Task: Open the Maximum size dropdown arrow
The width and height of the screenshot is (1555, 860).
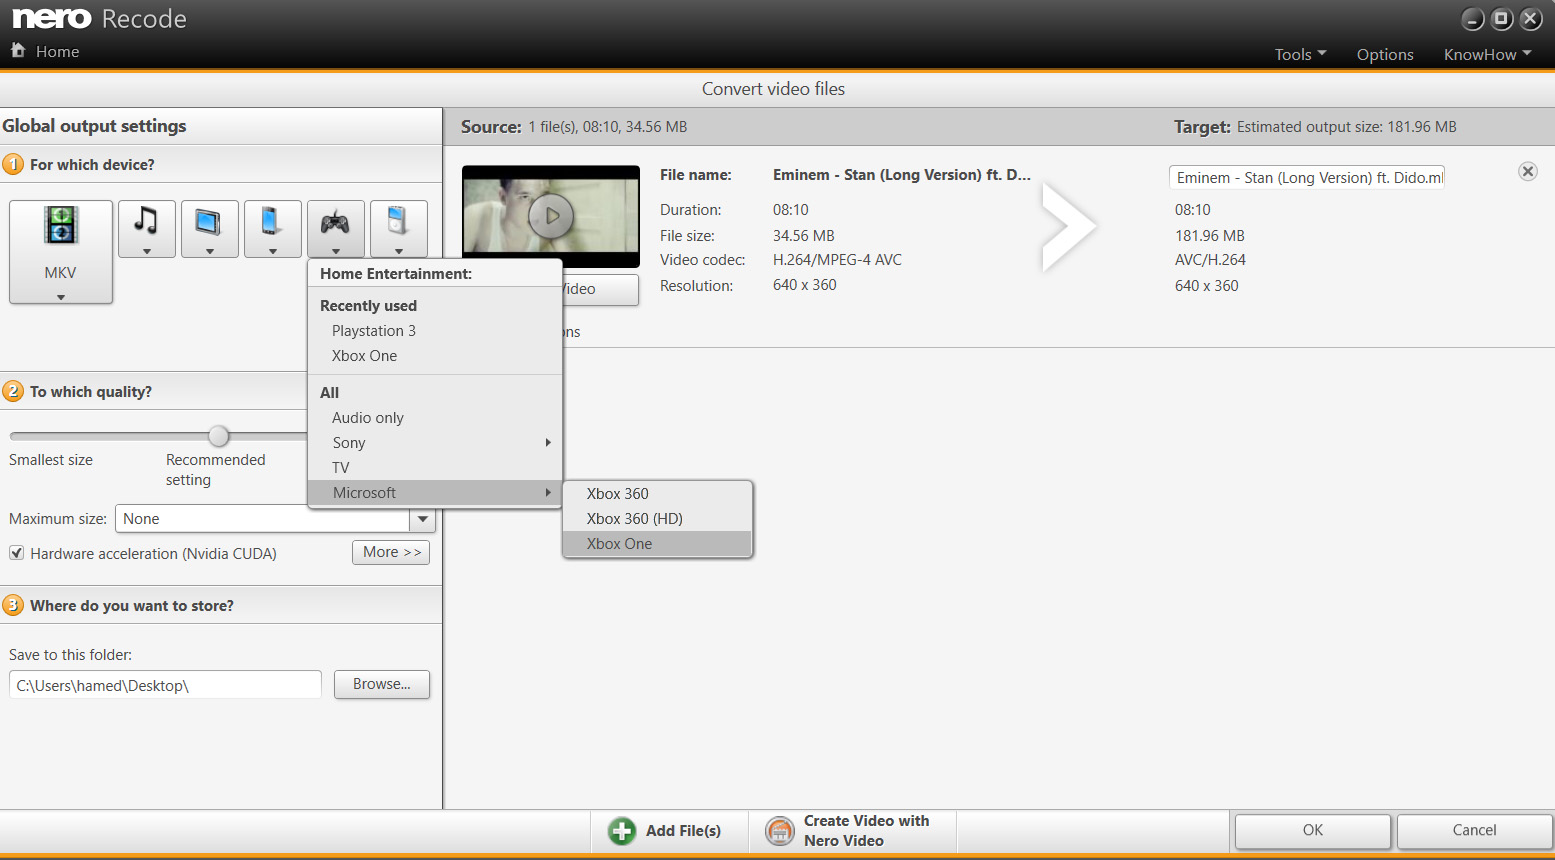Action: (423, 519)
